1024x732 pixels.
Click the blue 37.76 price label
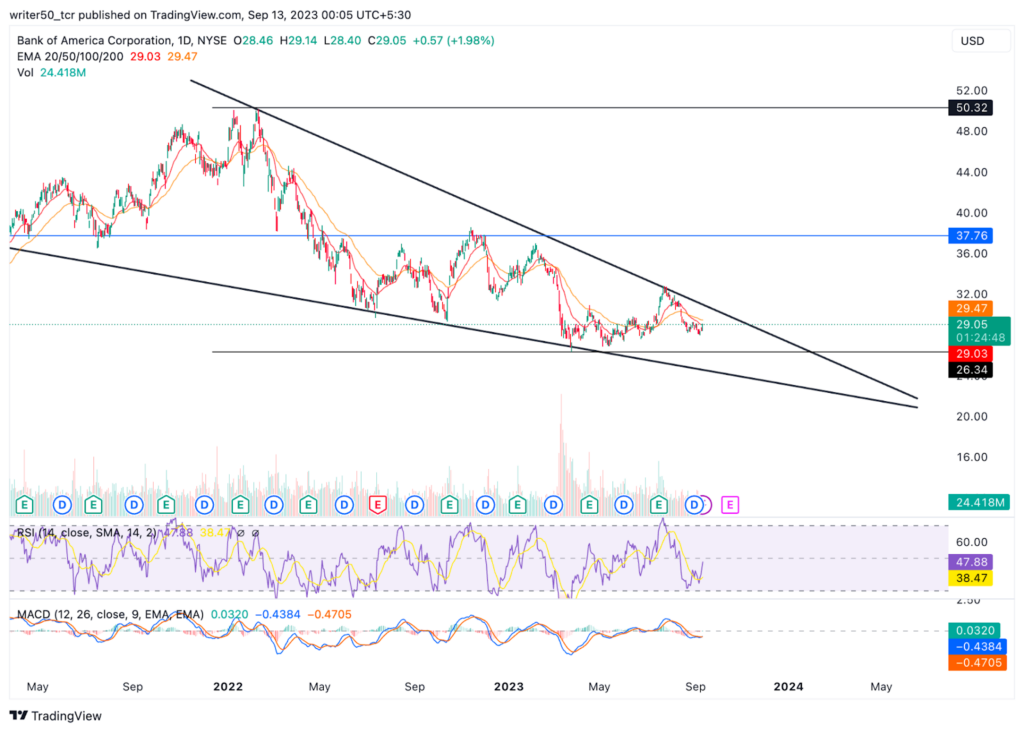pyautogui.click(x=970, y=236)
